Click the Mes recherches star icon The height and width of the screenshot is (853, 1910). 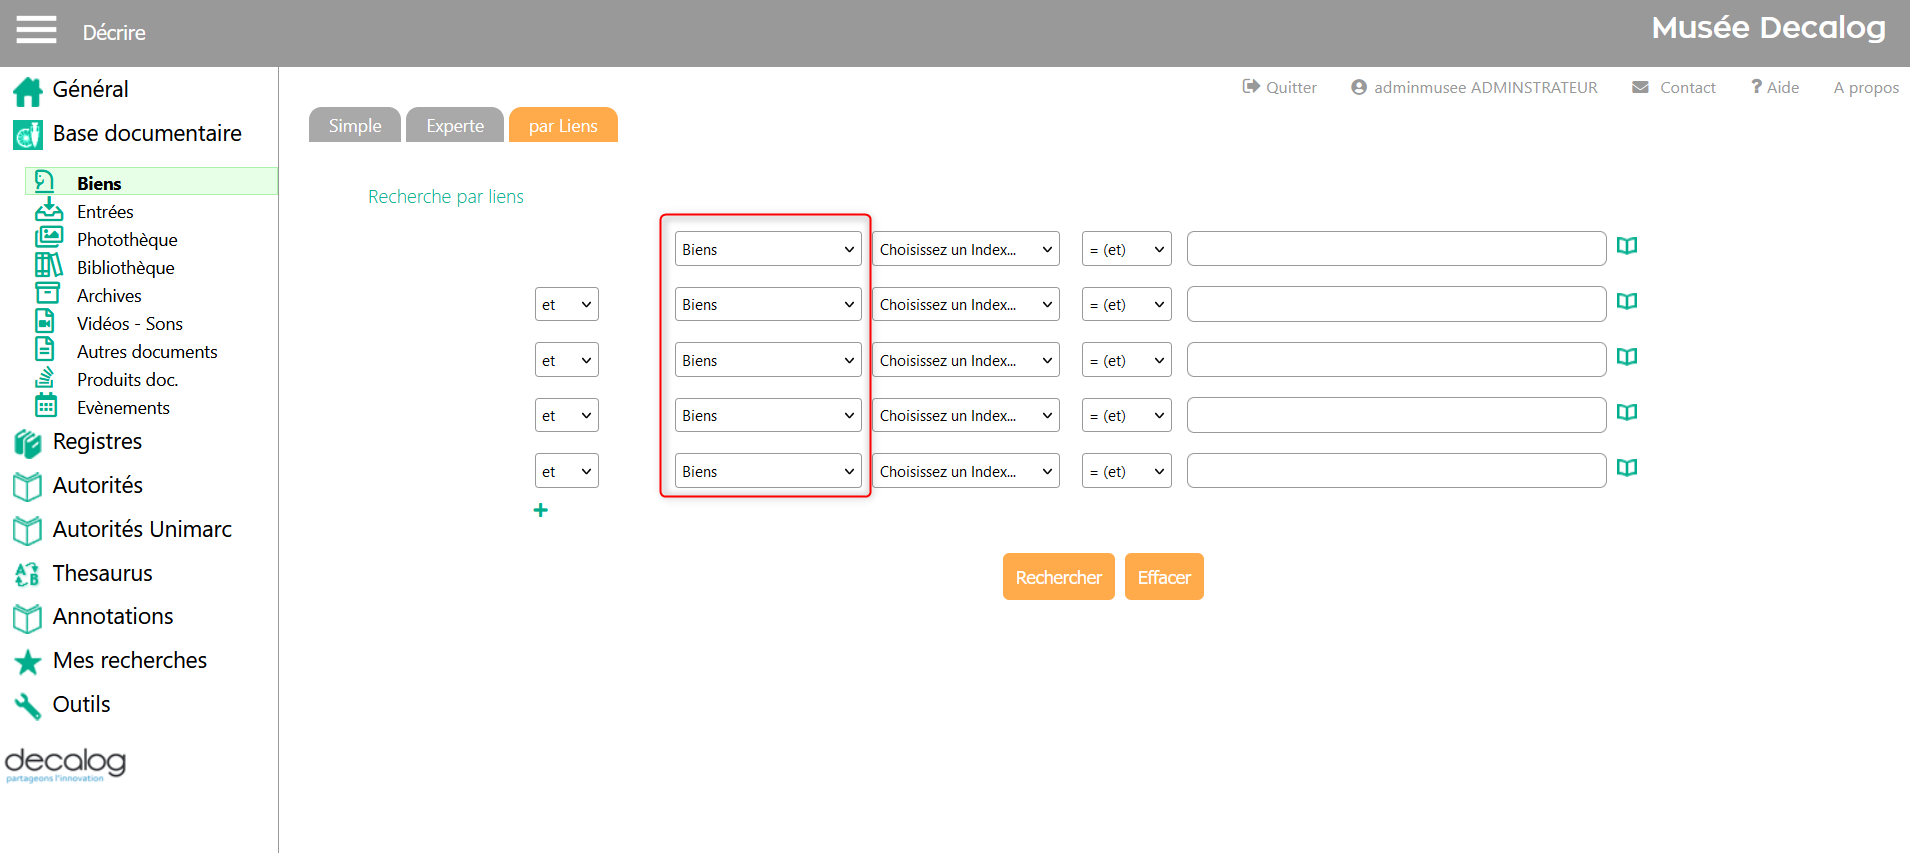(x=27, y=662)
